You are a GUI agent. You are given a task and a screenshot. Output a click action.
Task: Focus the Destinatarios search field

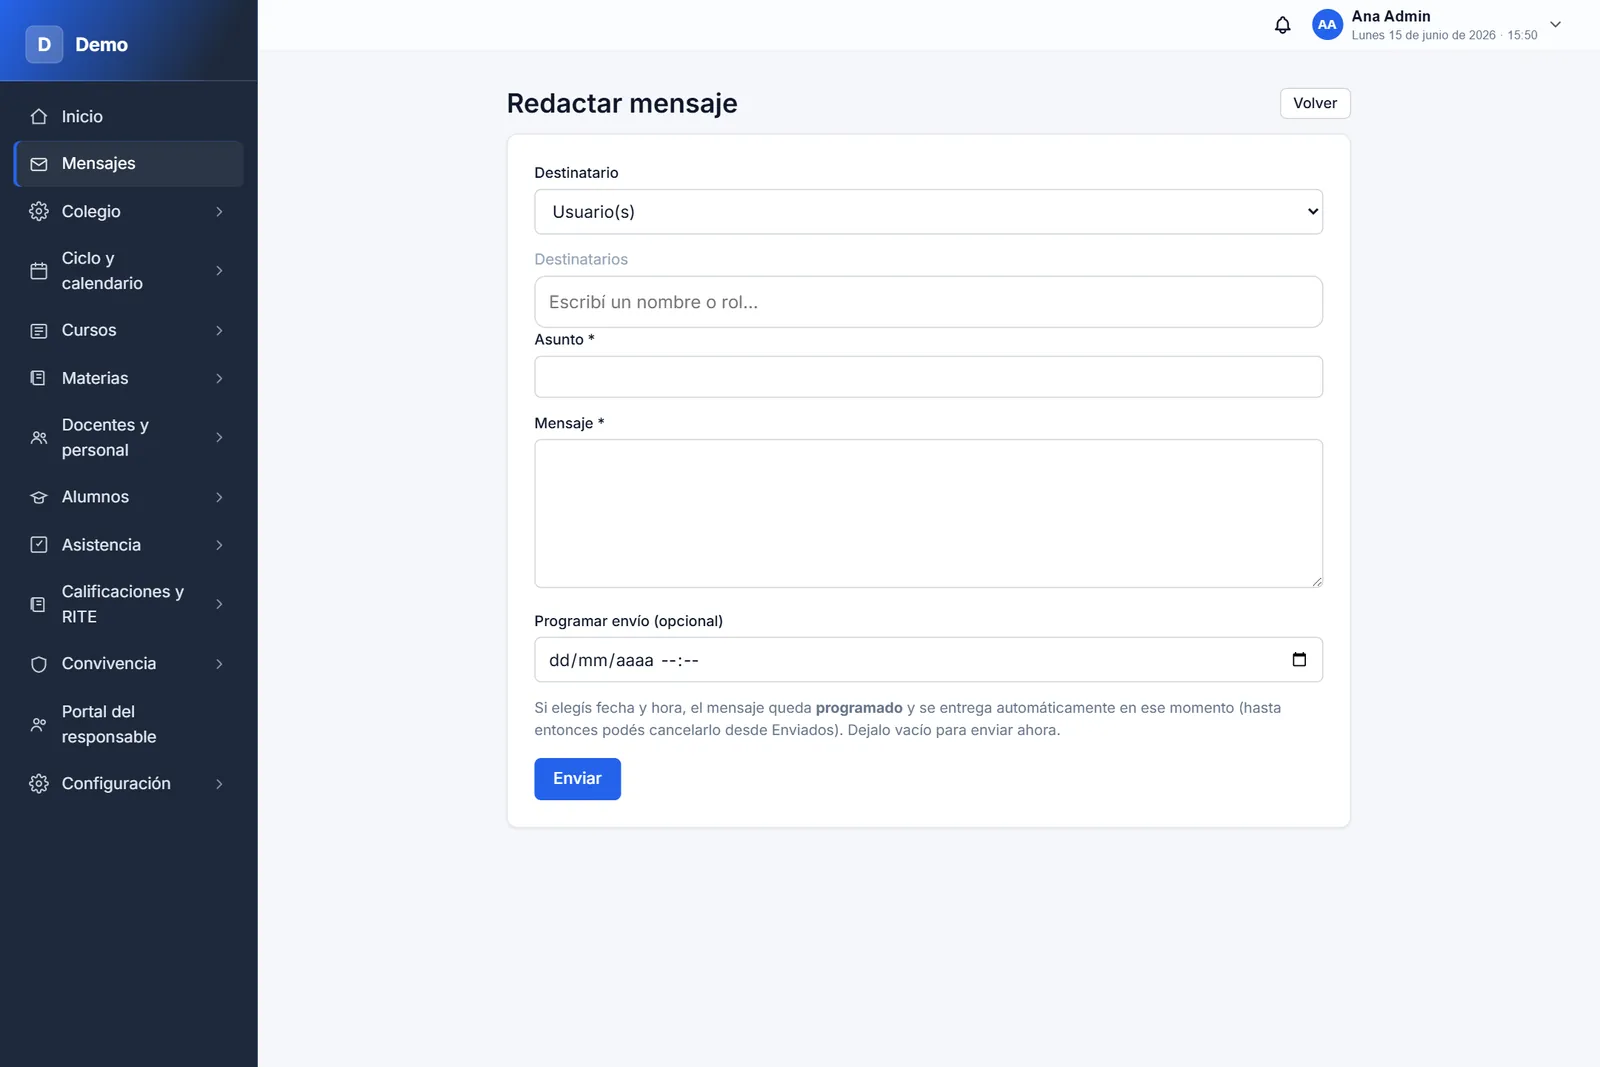point(928,302)
